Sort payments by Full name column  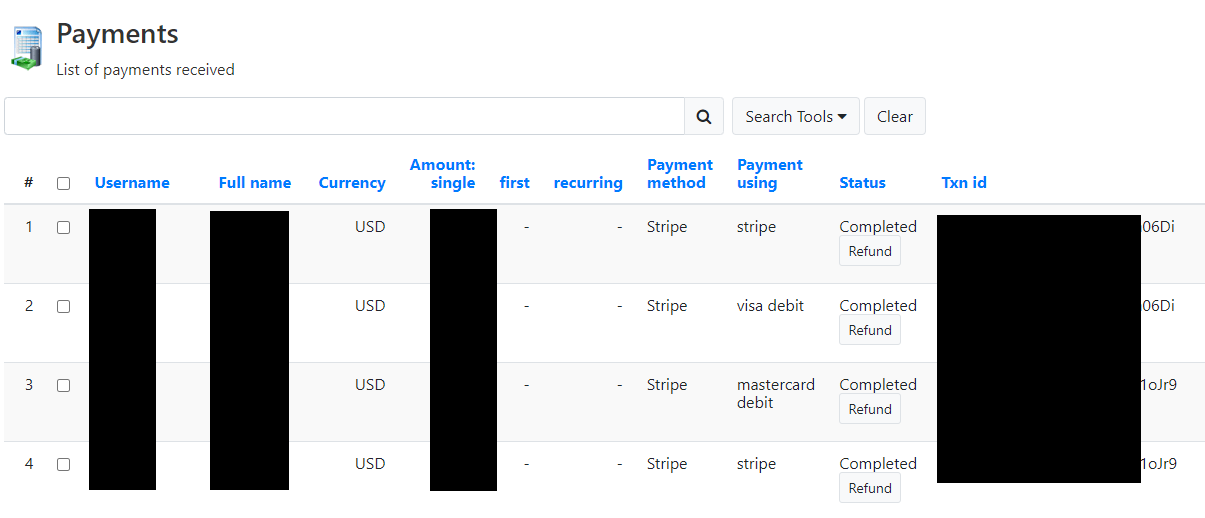255,183
